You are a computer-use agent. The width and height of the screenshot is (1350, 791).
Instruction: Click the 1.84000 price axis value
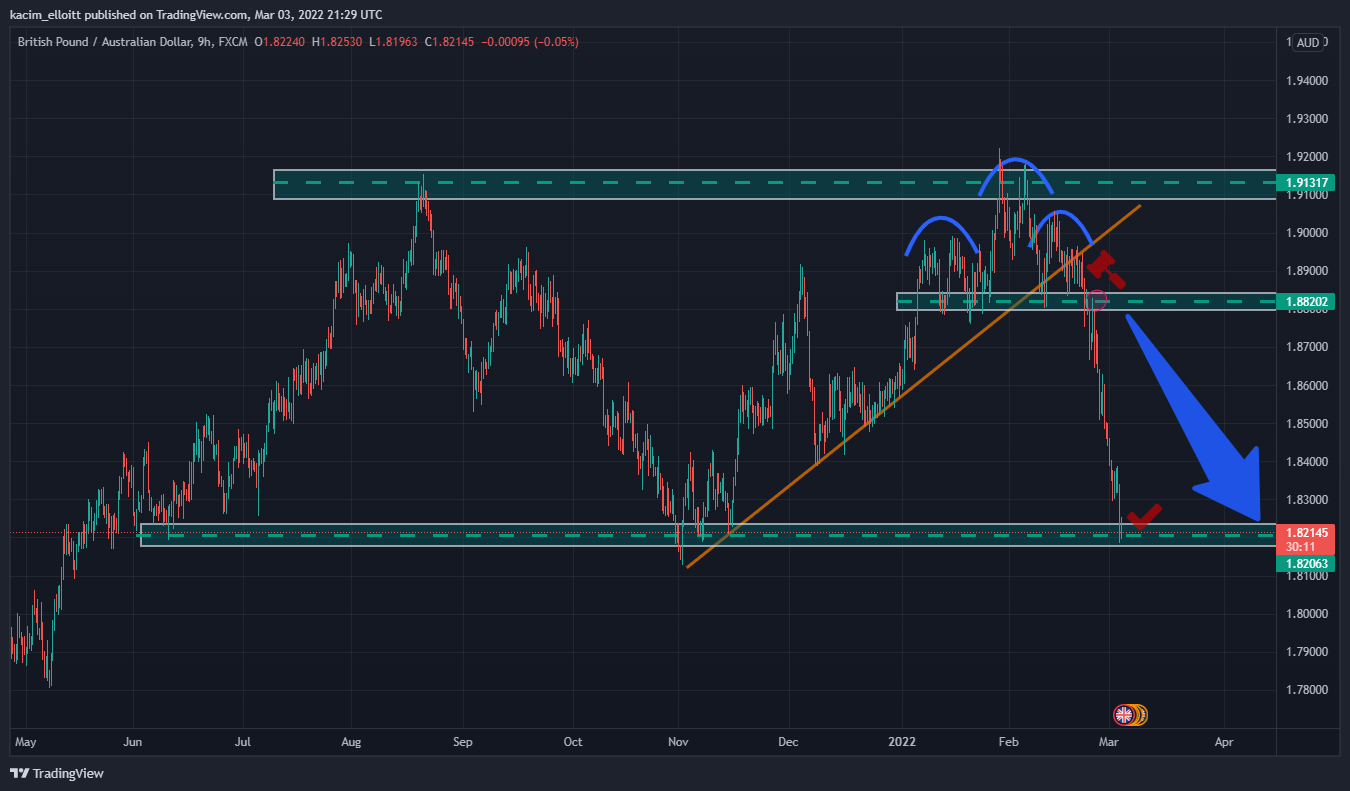tap(1306, 461)
